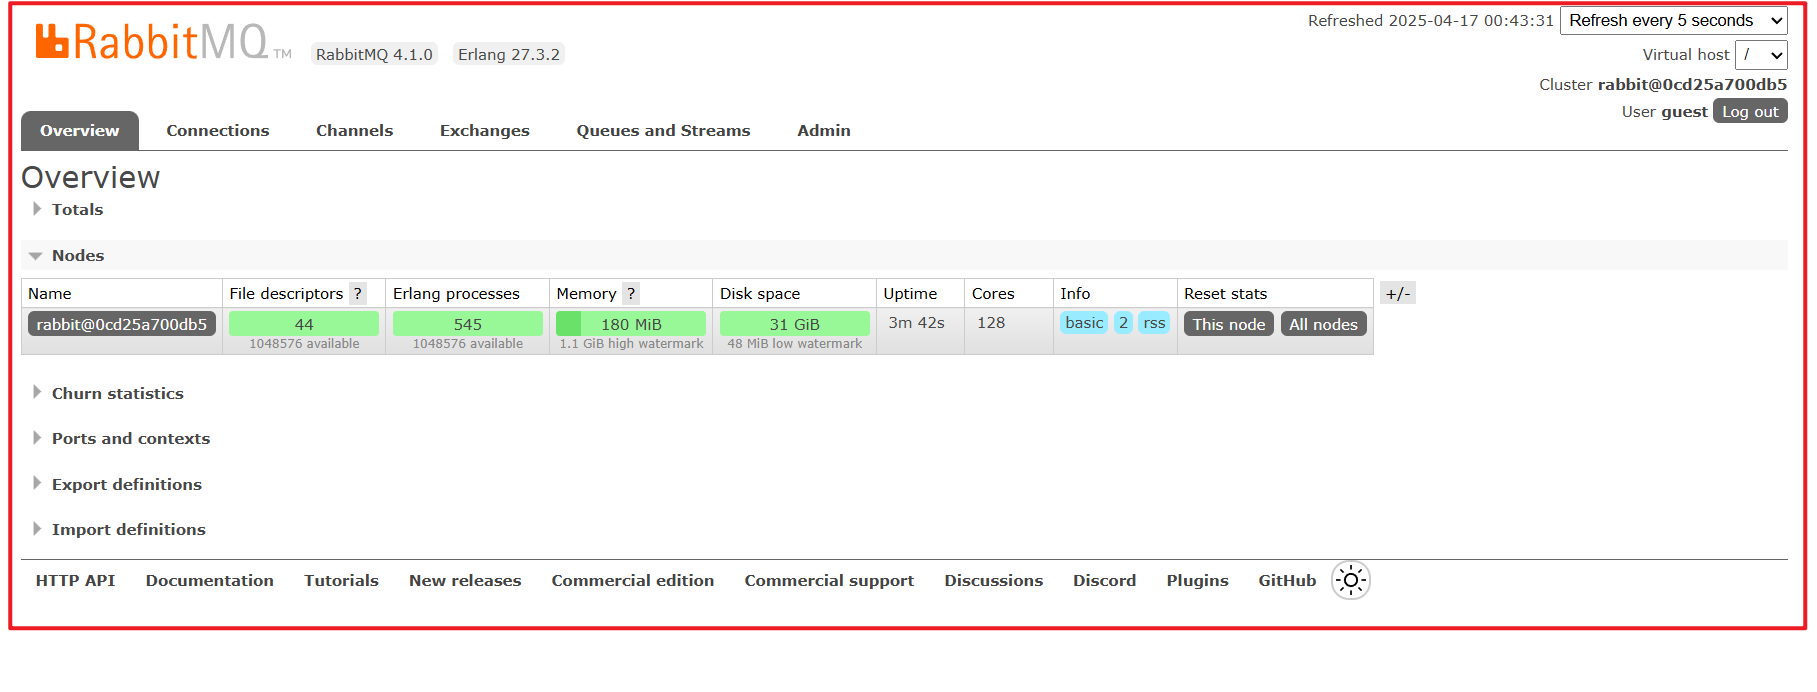Expand the Totals section
Image resolution: width=1817 pixels, height=692 pixels.
point(77,209)
